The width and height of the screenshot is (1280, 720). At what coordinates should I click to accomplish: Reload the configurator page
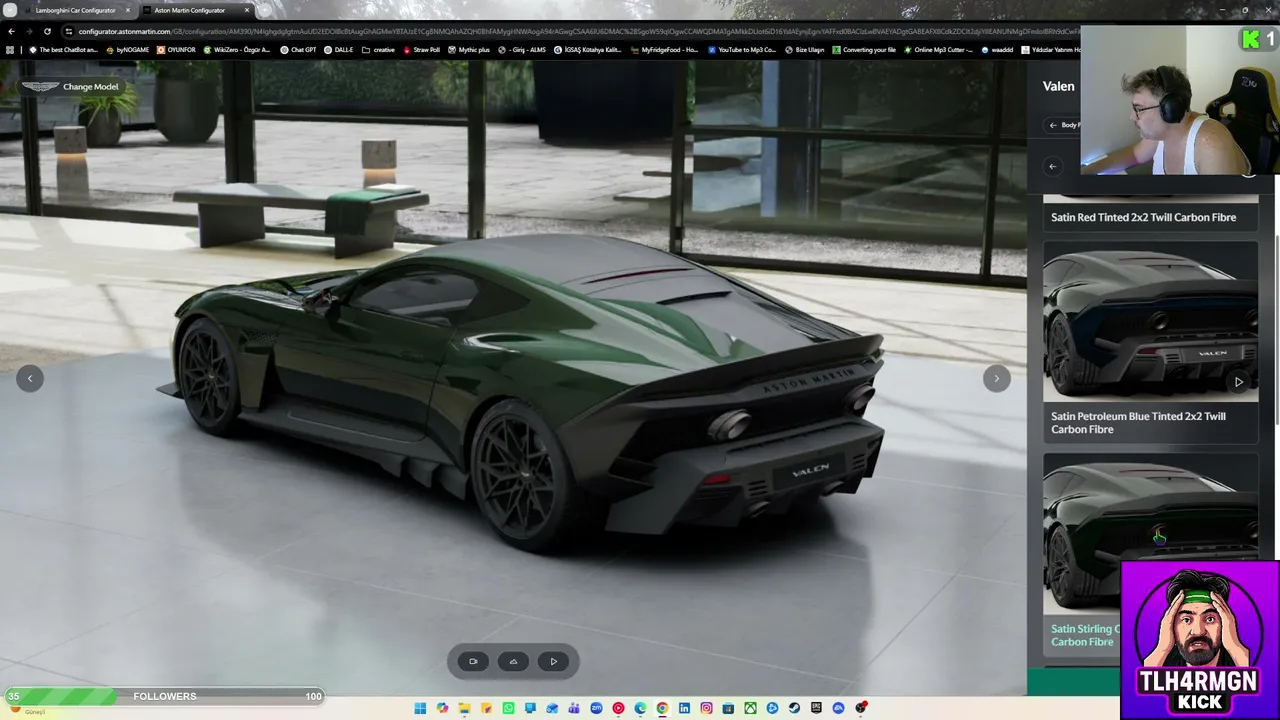(47, 31)
